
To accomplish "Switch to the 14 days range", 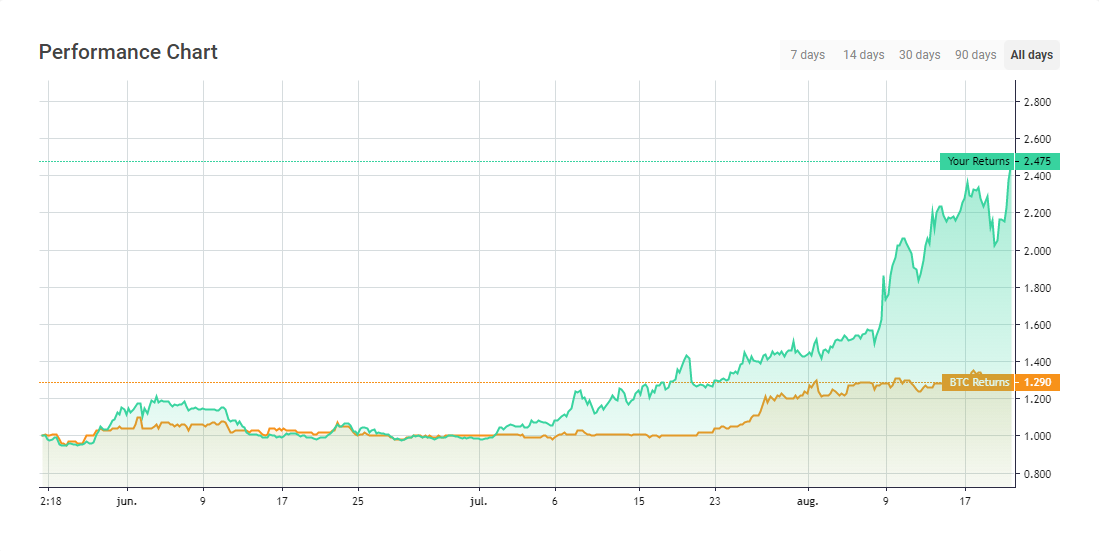I will tap(864, 55).
